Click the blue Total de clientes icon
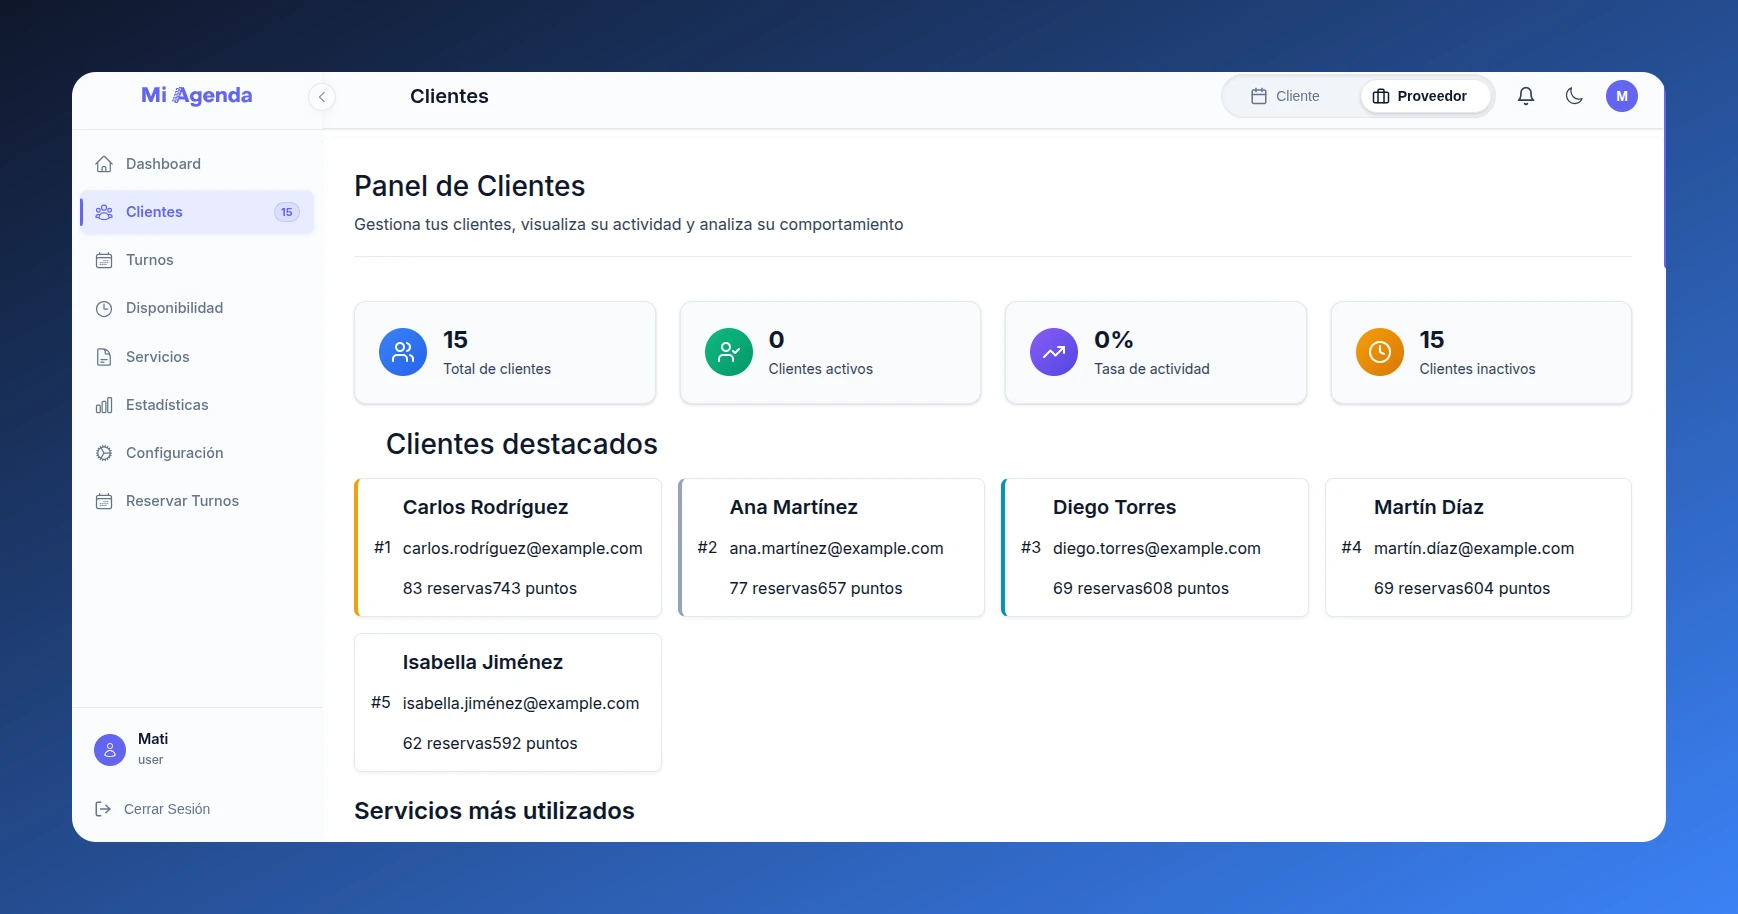Viewport: 1738px width, 914px height. click(x=403, y=352)
